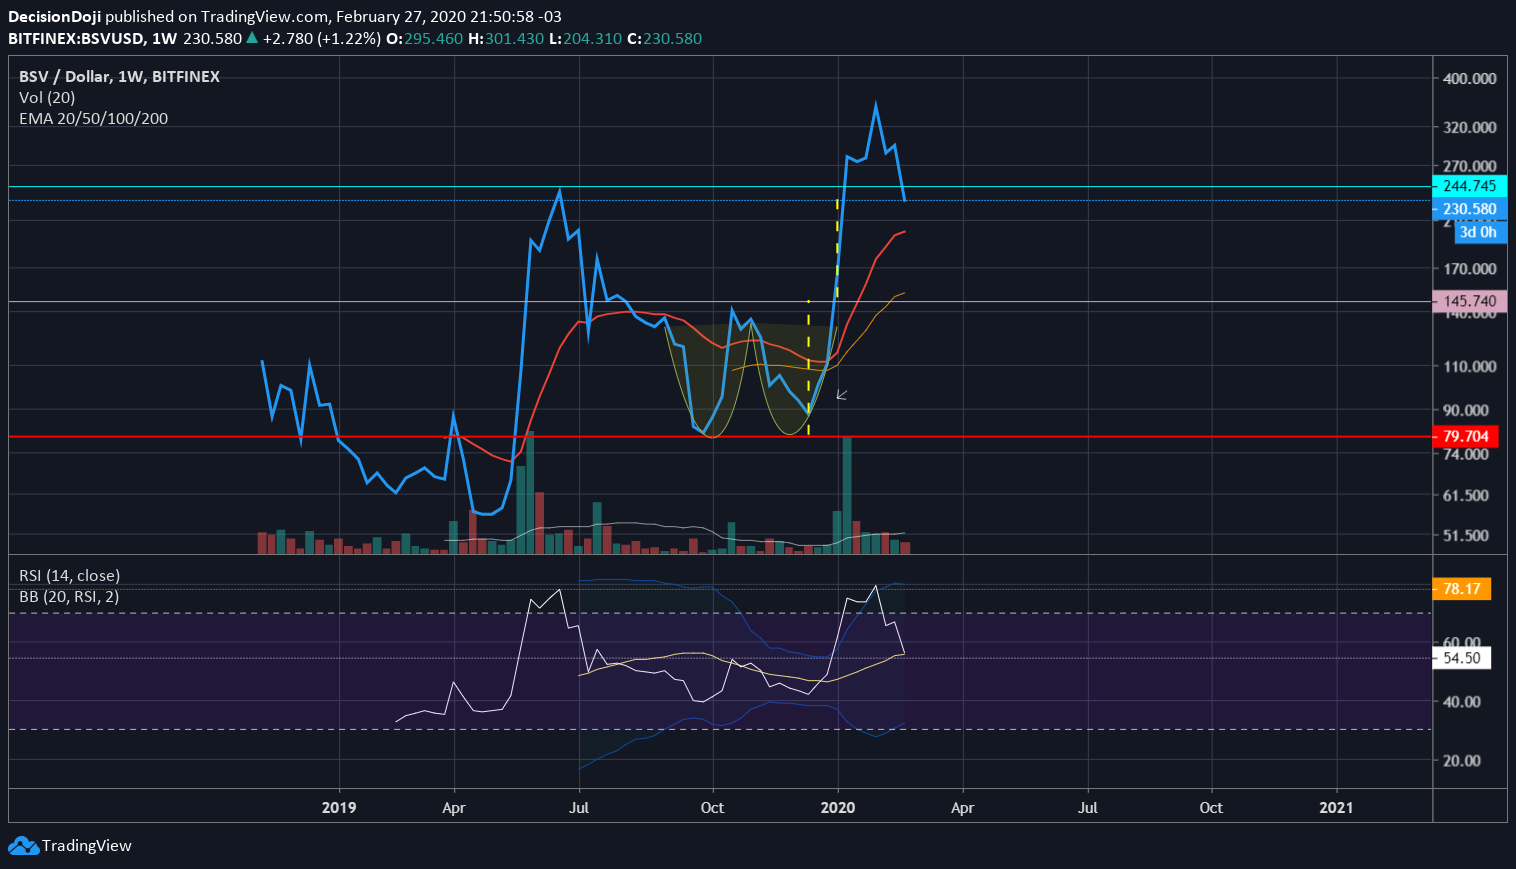The width and height of the screenshot is (1516, 869).
Task: Click the TradingView wordmark at bottom
Action: pyautogui.click(x=87, y=846)
